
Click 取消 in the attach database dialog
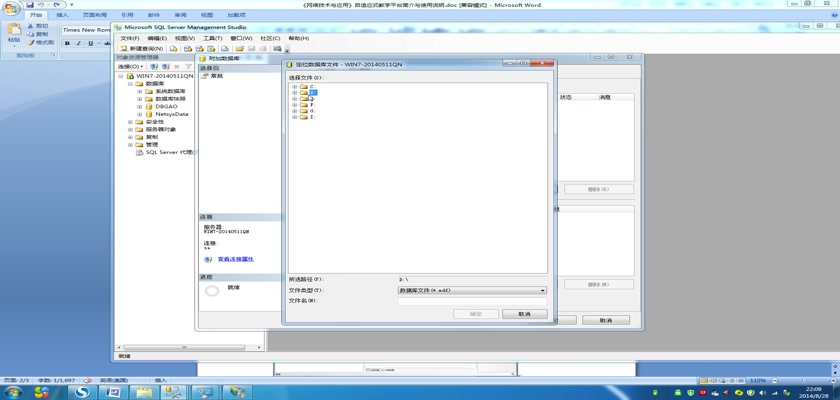606,320
